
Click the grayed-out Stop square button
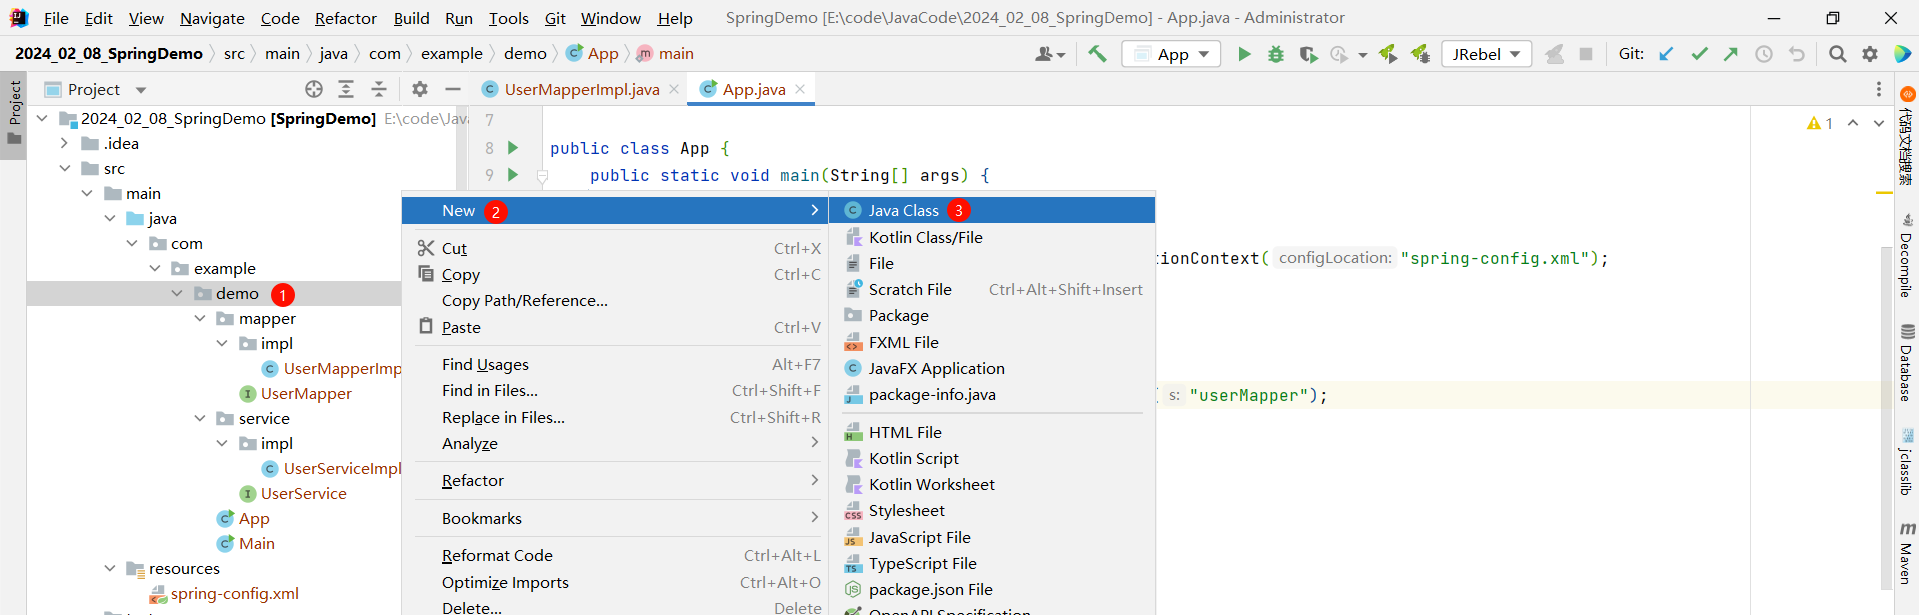[1586, 54]
